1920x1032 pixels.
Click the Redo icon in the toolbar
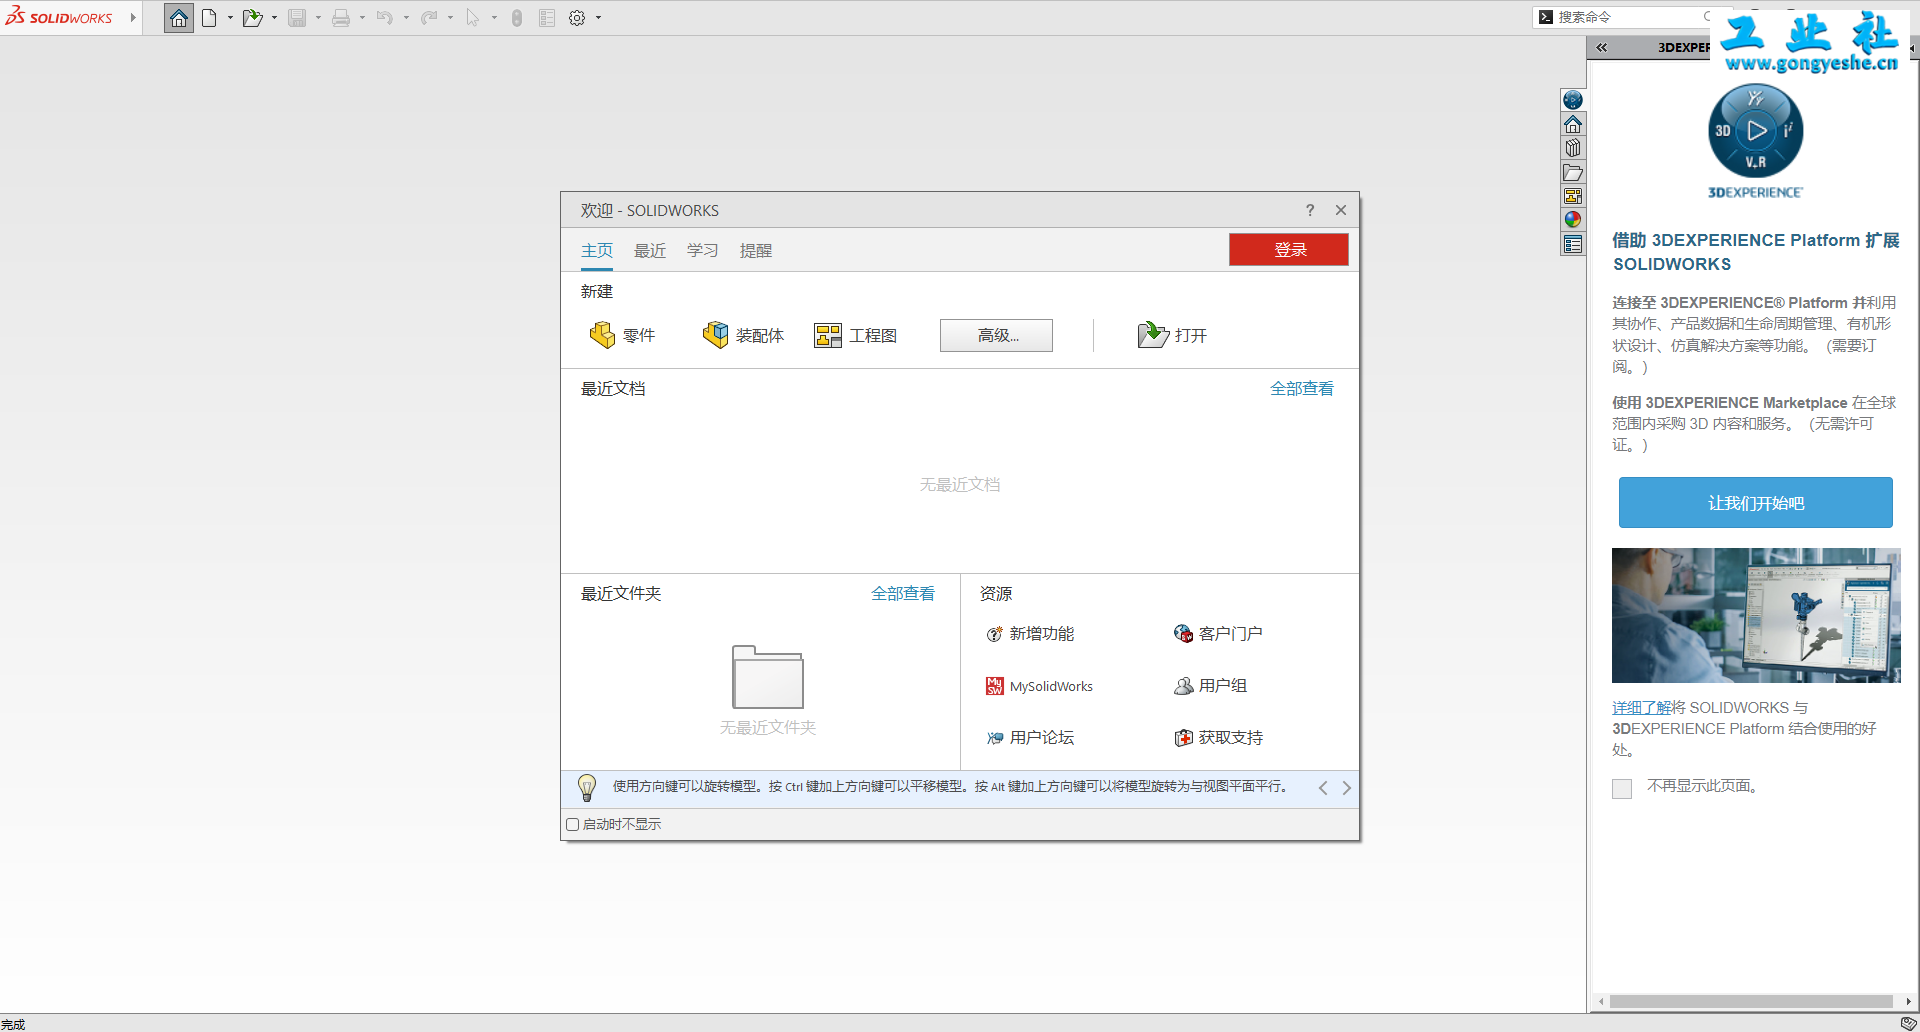429,18
